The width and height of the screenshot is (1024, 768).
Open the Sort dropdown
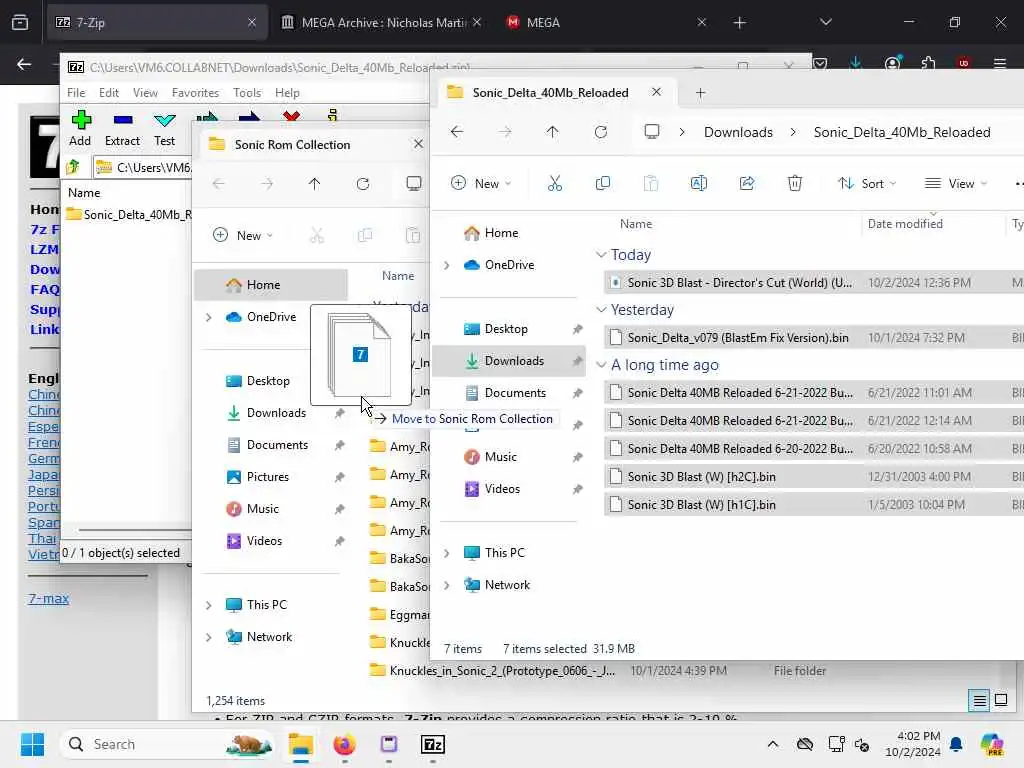tap(867, 184)
